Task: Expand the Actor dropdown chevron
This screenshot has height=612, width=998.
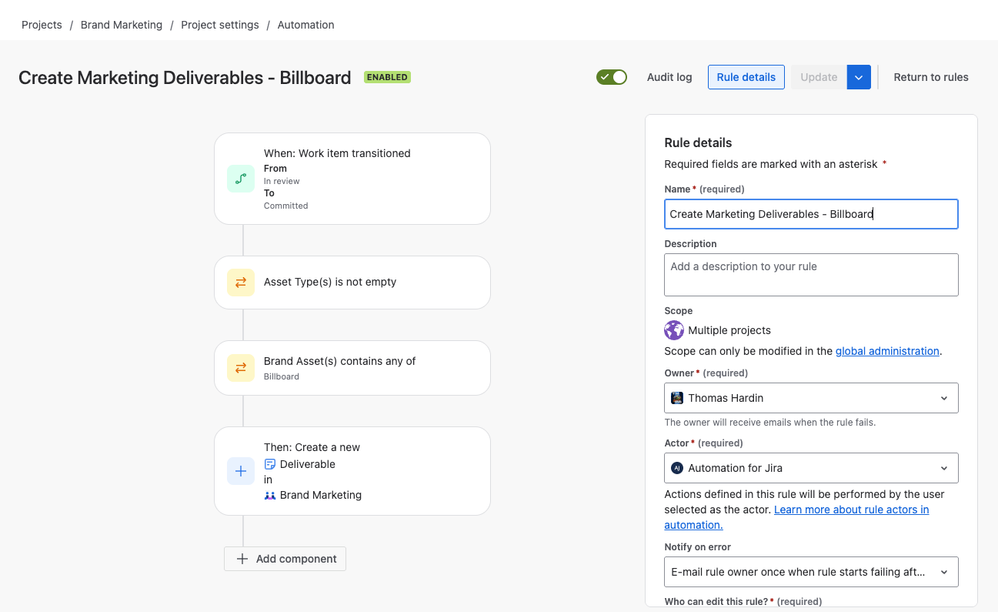Action: 944,468
